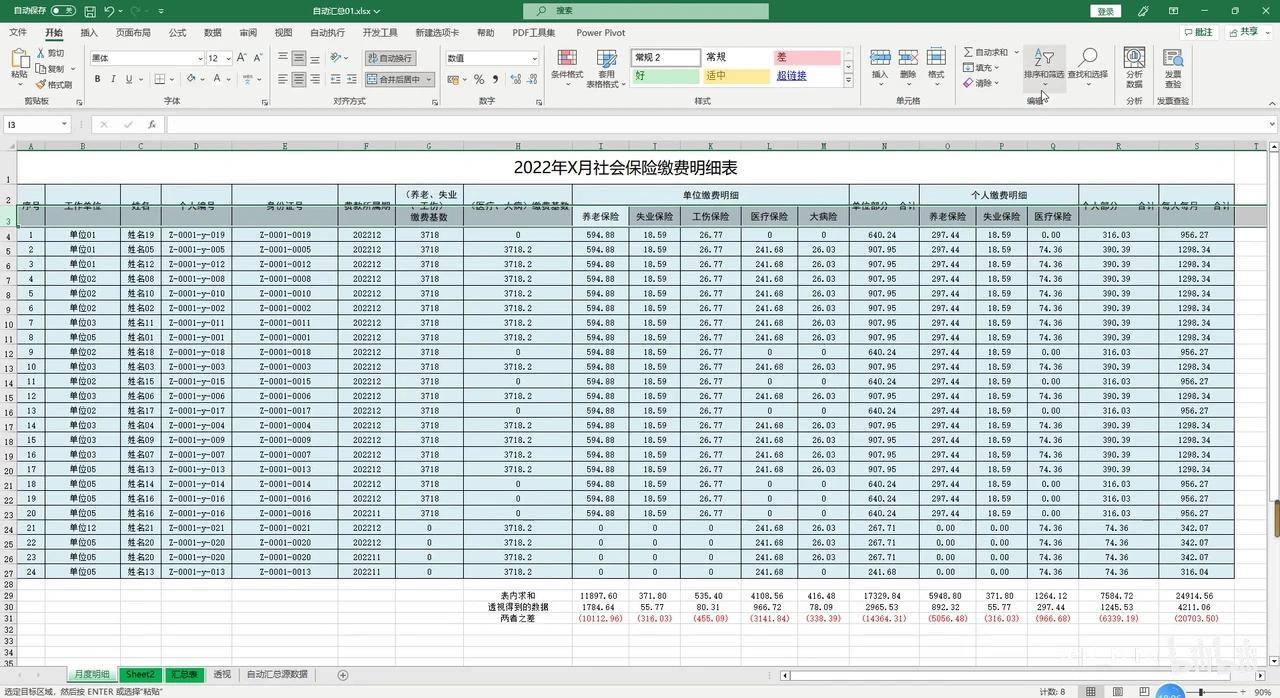Toggle center horizontal align button

click(299, 79)
